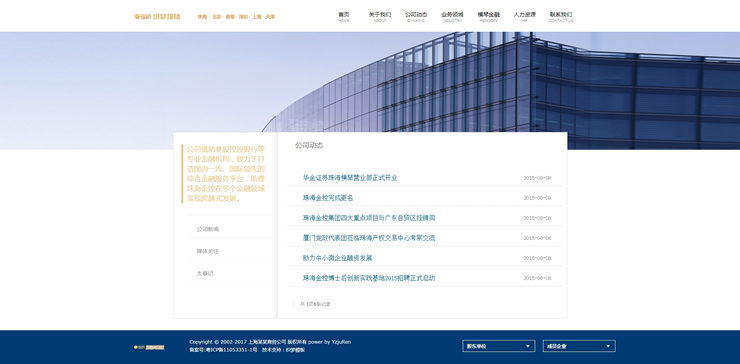740x364 pixels.
Task: Click the small logo in the footer
Action: [149, 347]
